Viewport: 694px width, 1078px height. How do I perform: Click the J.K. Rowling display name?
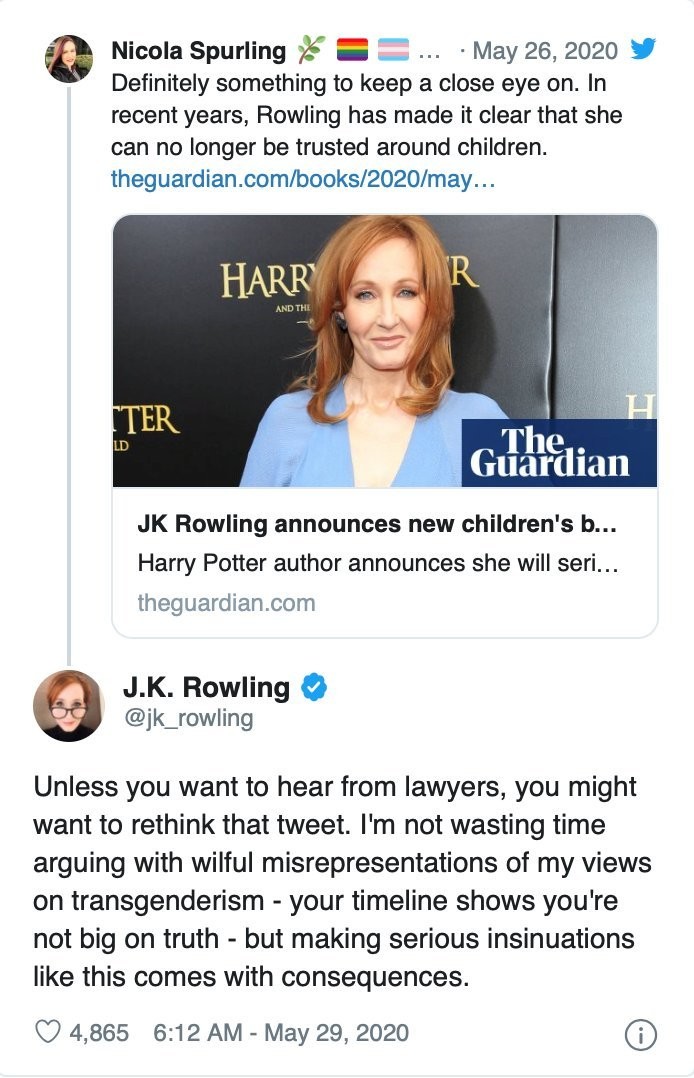pyautogui.click(x=206, y=687)
